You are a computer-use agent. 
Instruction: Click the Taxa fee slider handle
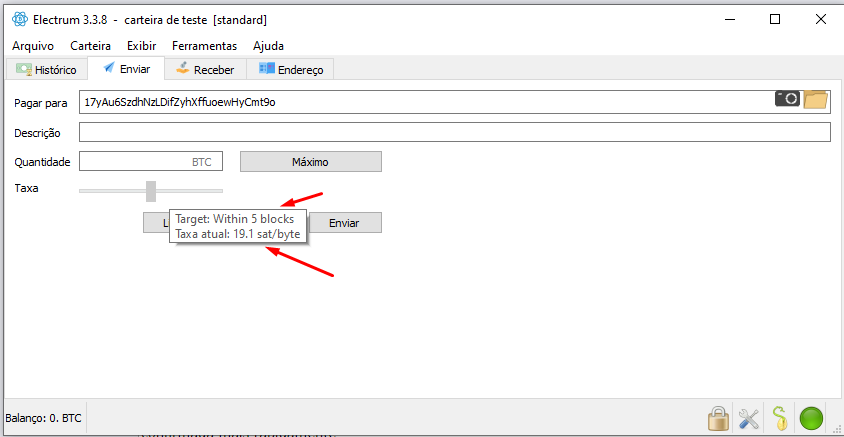click(151, 191)
